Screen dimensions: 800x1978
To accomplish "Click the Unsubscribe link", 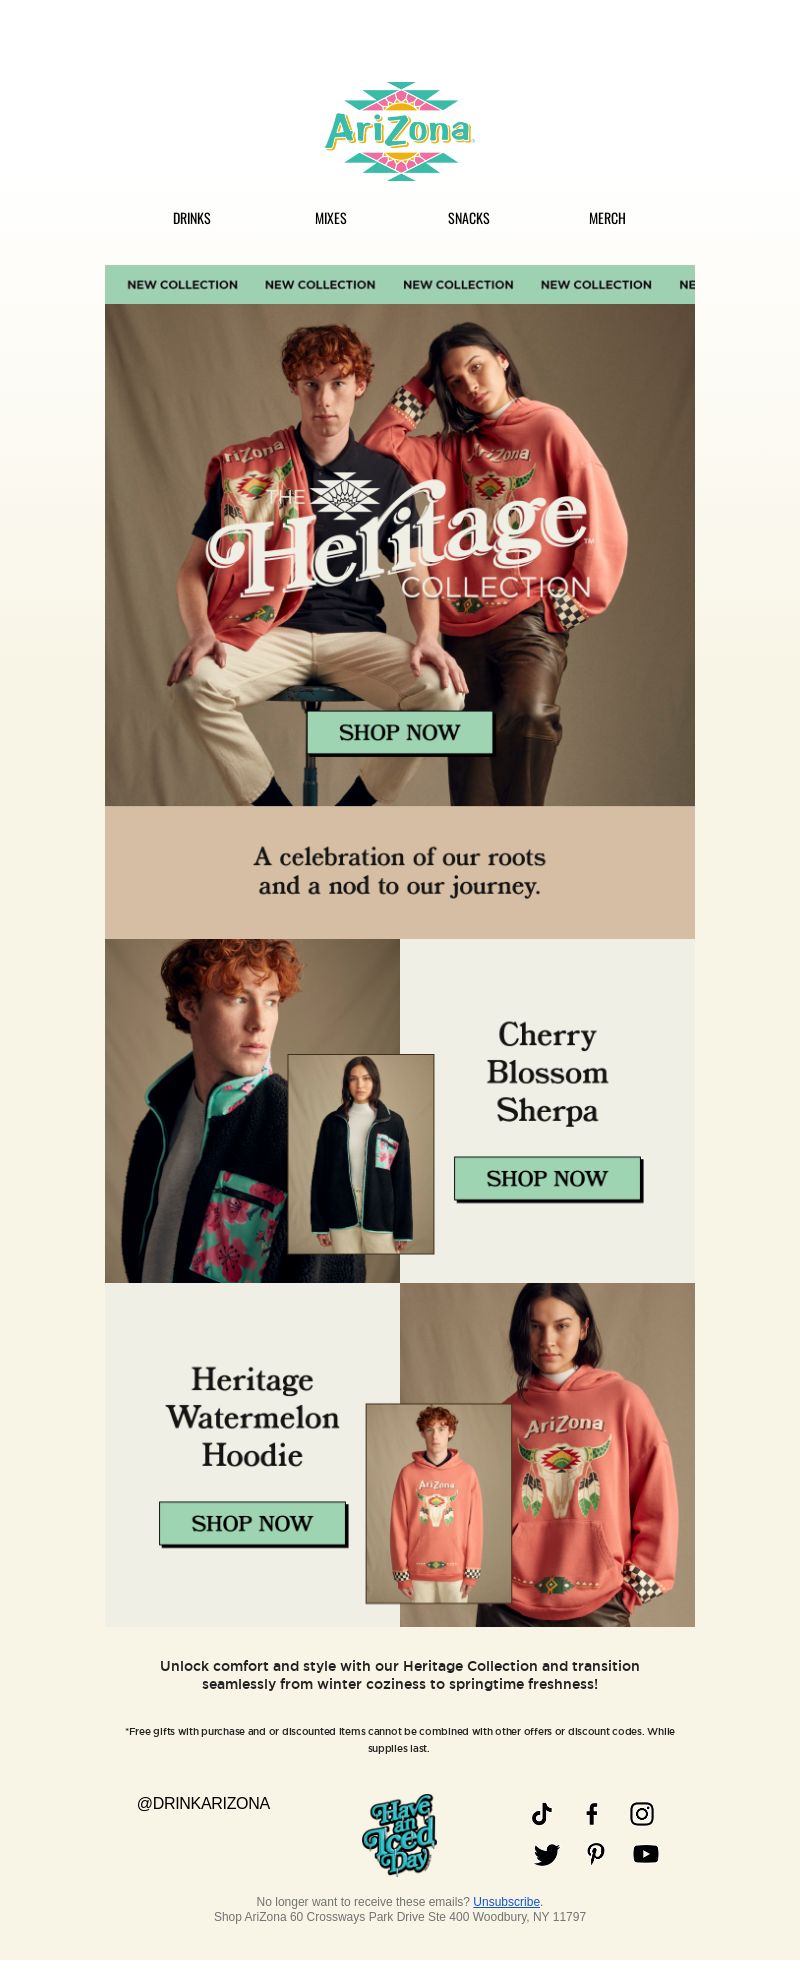I will click(x=506, y=1902).
